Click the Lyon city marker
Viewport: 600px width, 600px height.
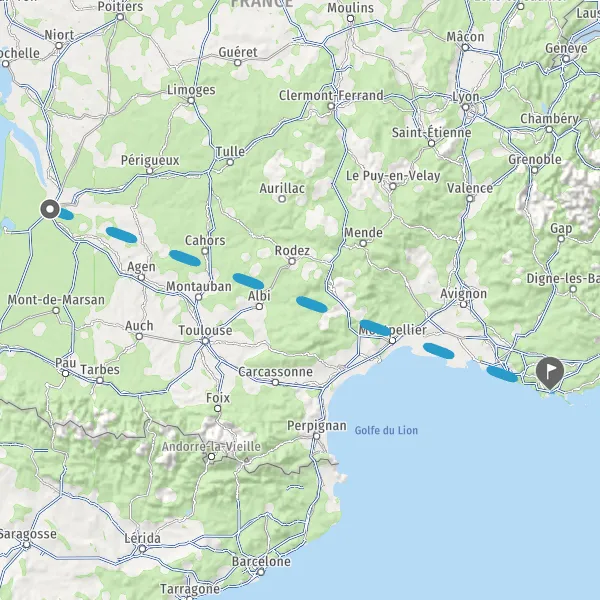point(465,107)
